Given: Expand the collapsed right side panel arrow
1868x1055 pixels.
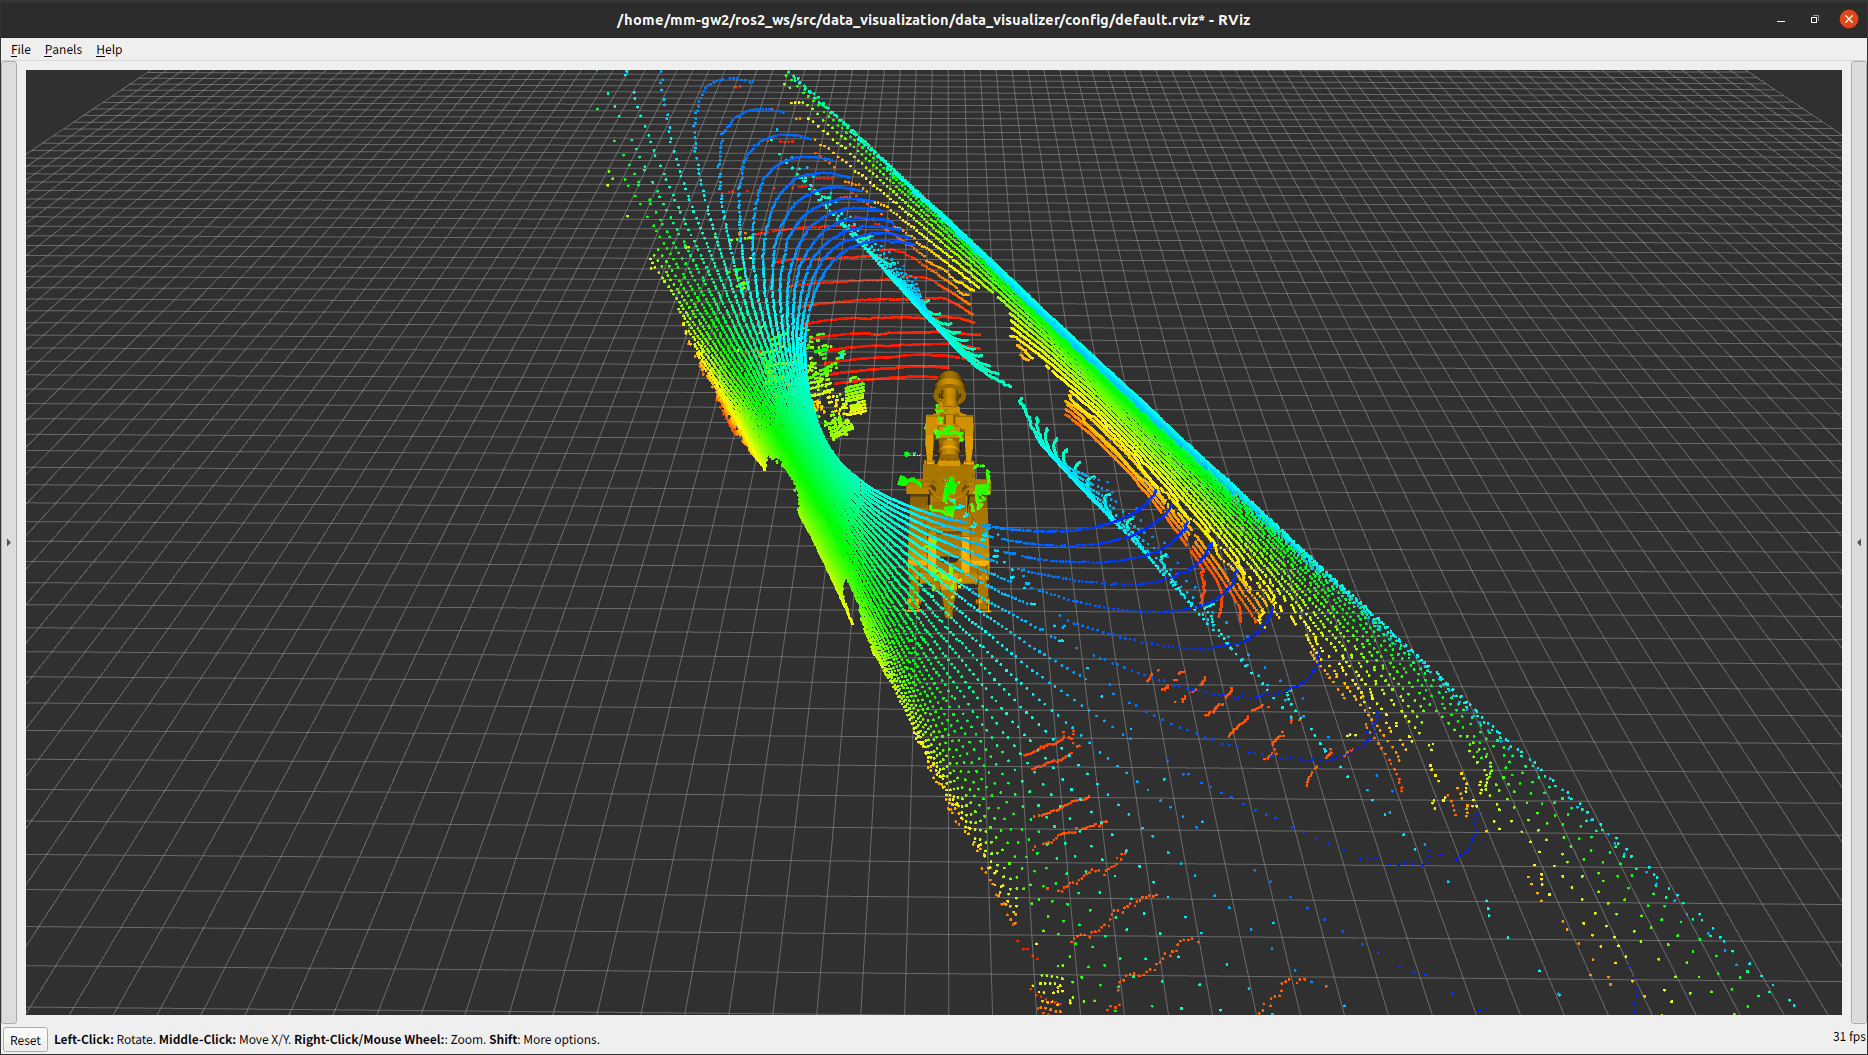Looking at the screenshot, I should tap(1859, 542).
